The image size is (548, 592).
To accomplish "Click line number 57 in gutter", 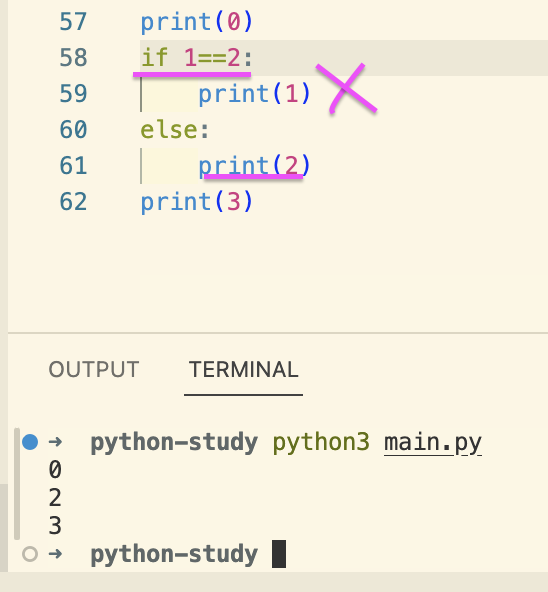I will tap(73, 22).
